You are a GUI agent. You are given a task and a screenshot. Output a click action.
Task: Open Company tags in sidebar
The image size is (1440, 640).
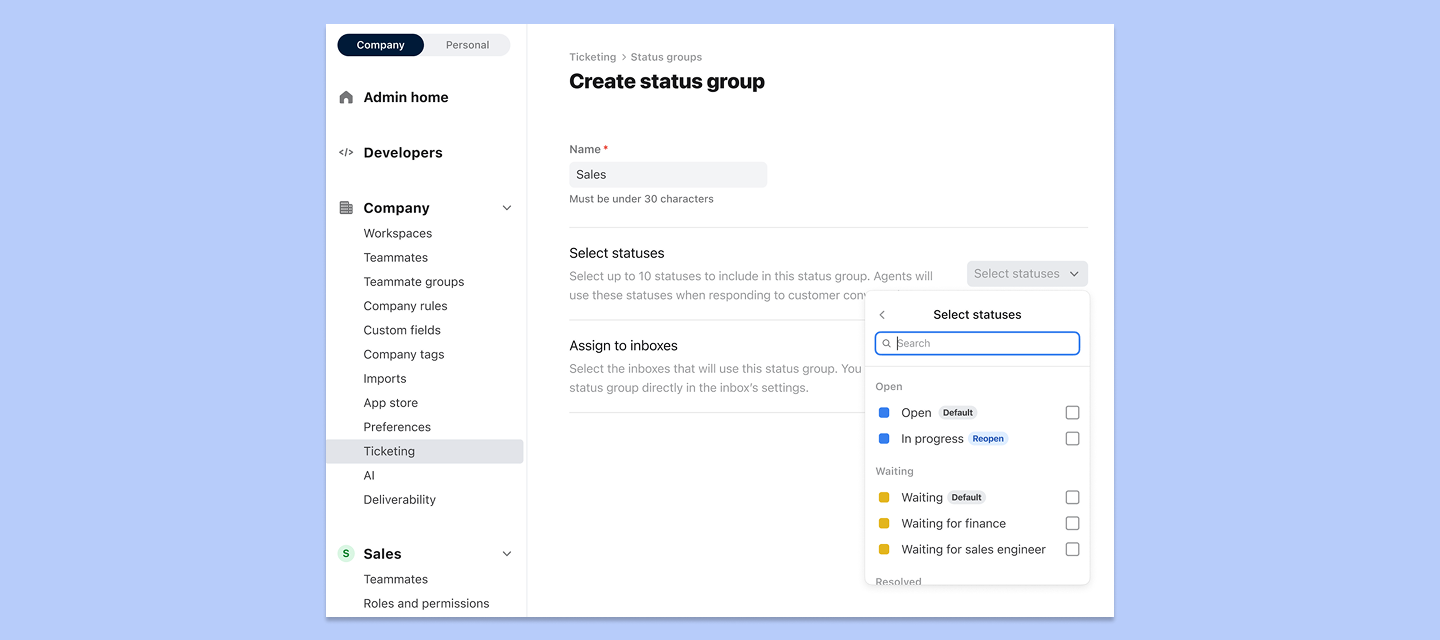pyautogui.click(x=404, y=355)
